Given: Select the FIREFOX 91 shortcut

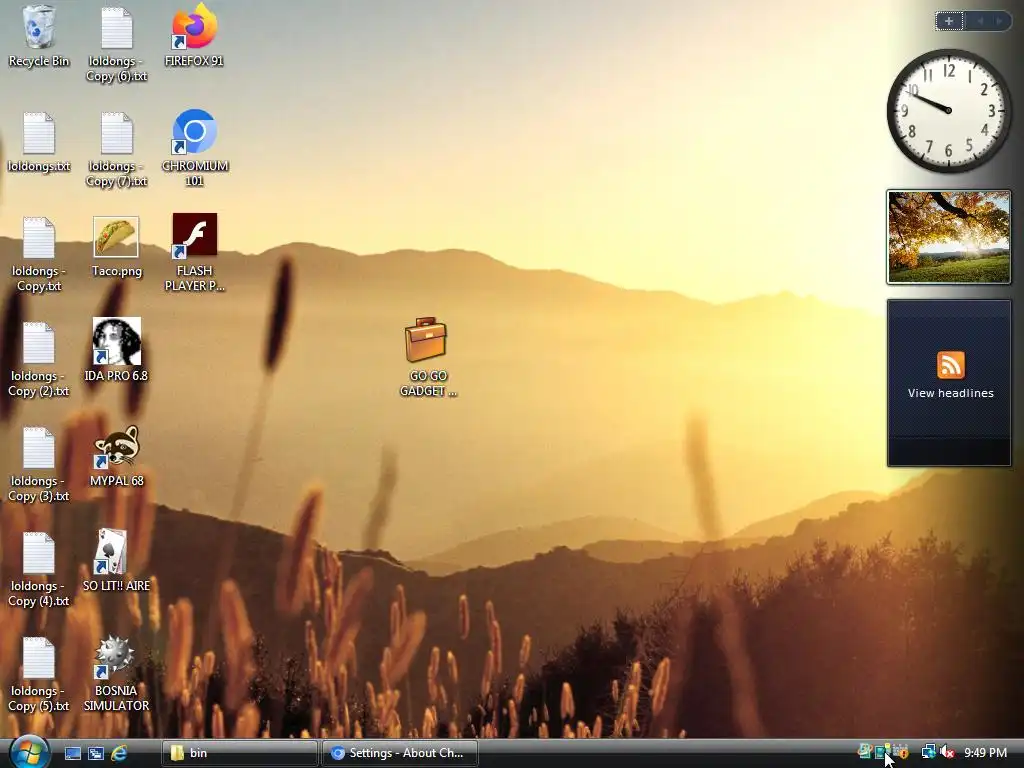Looking at the screenshot, I should pos(194,36).
